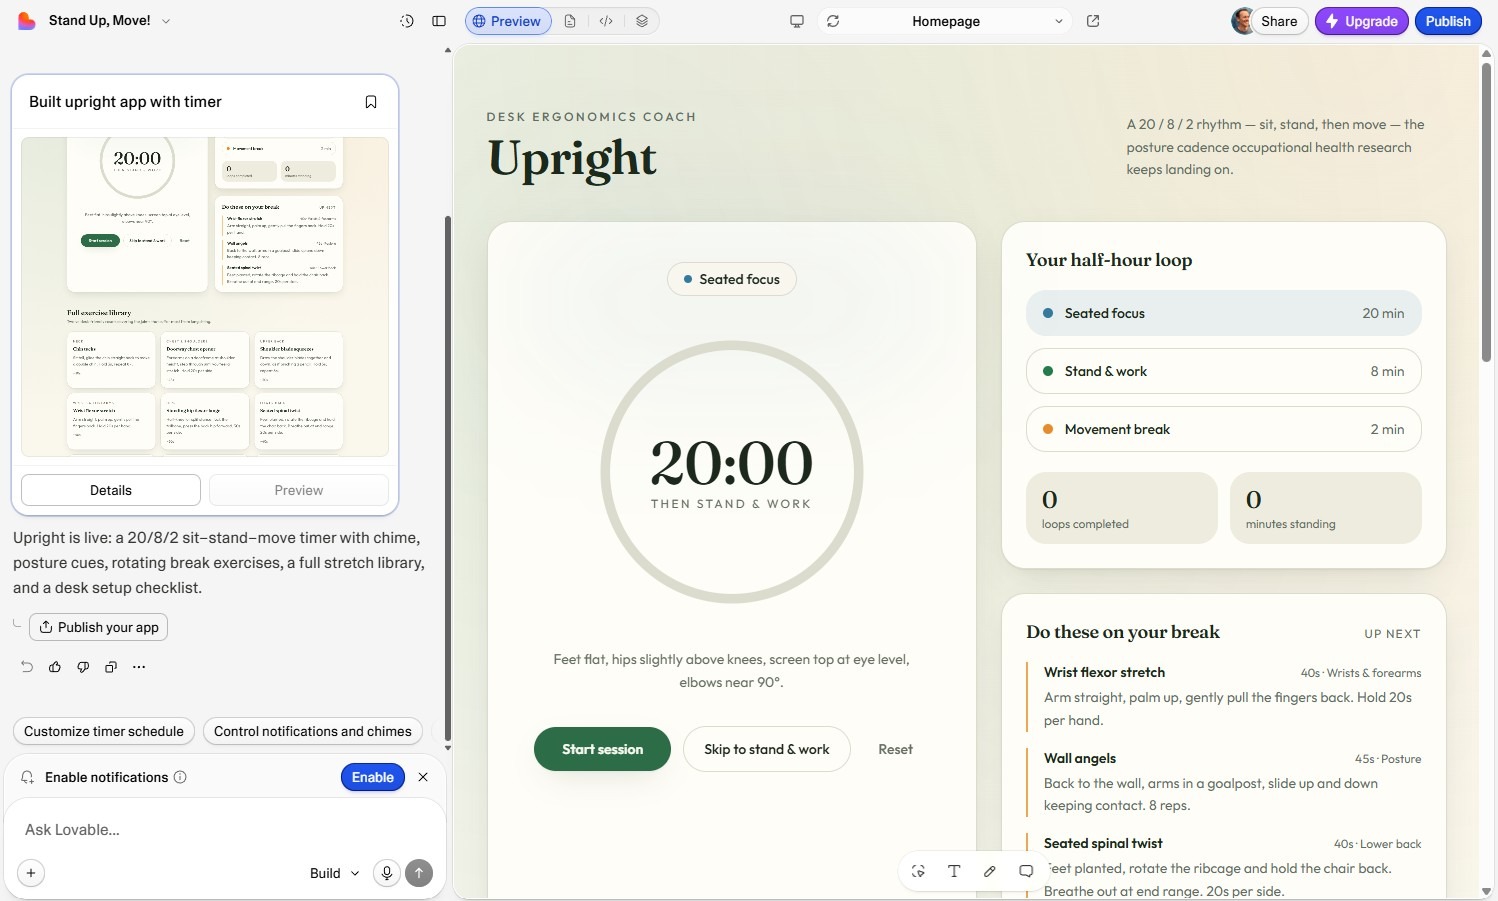
Task: Open the app preview thumbnail
Action: pyautogui.click(x=205, y=297)
